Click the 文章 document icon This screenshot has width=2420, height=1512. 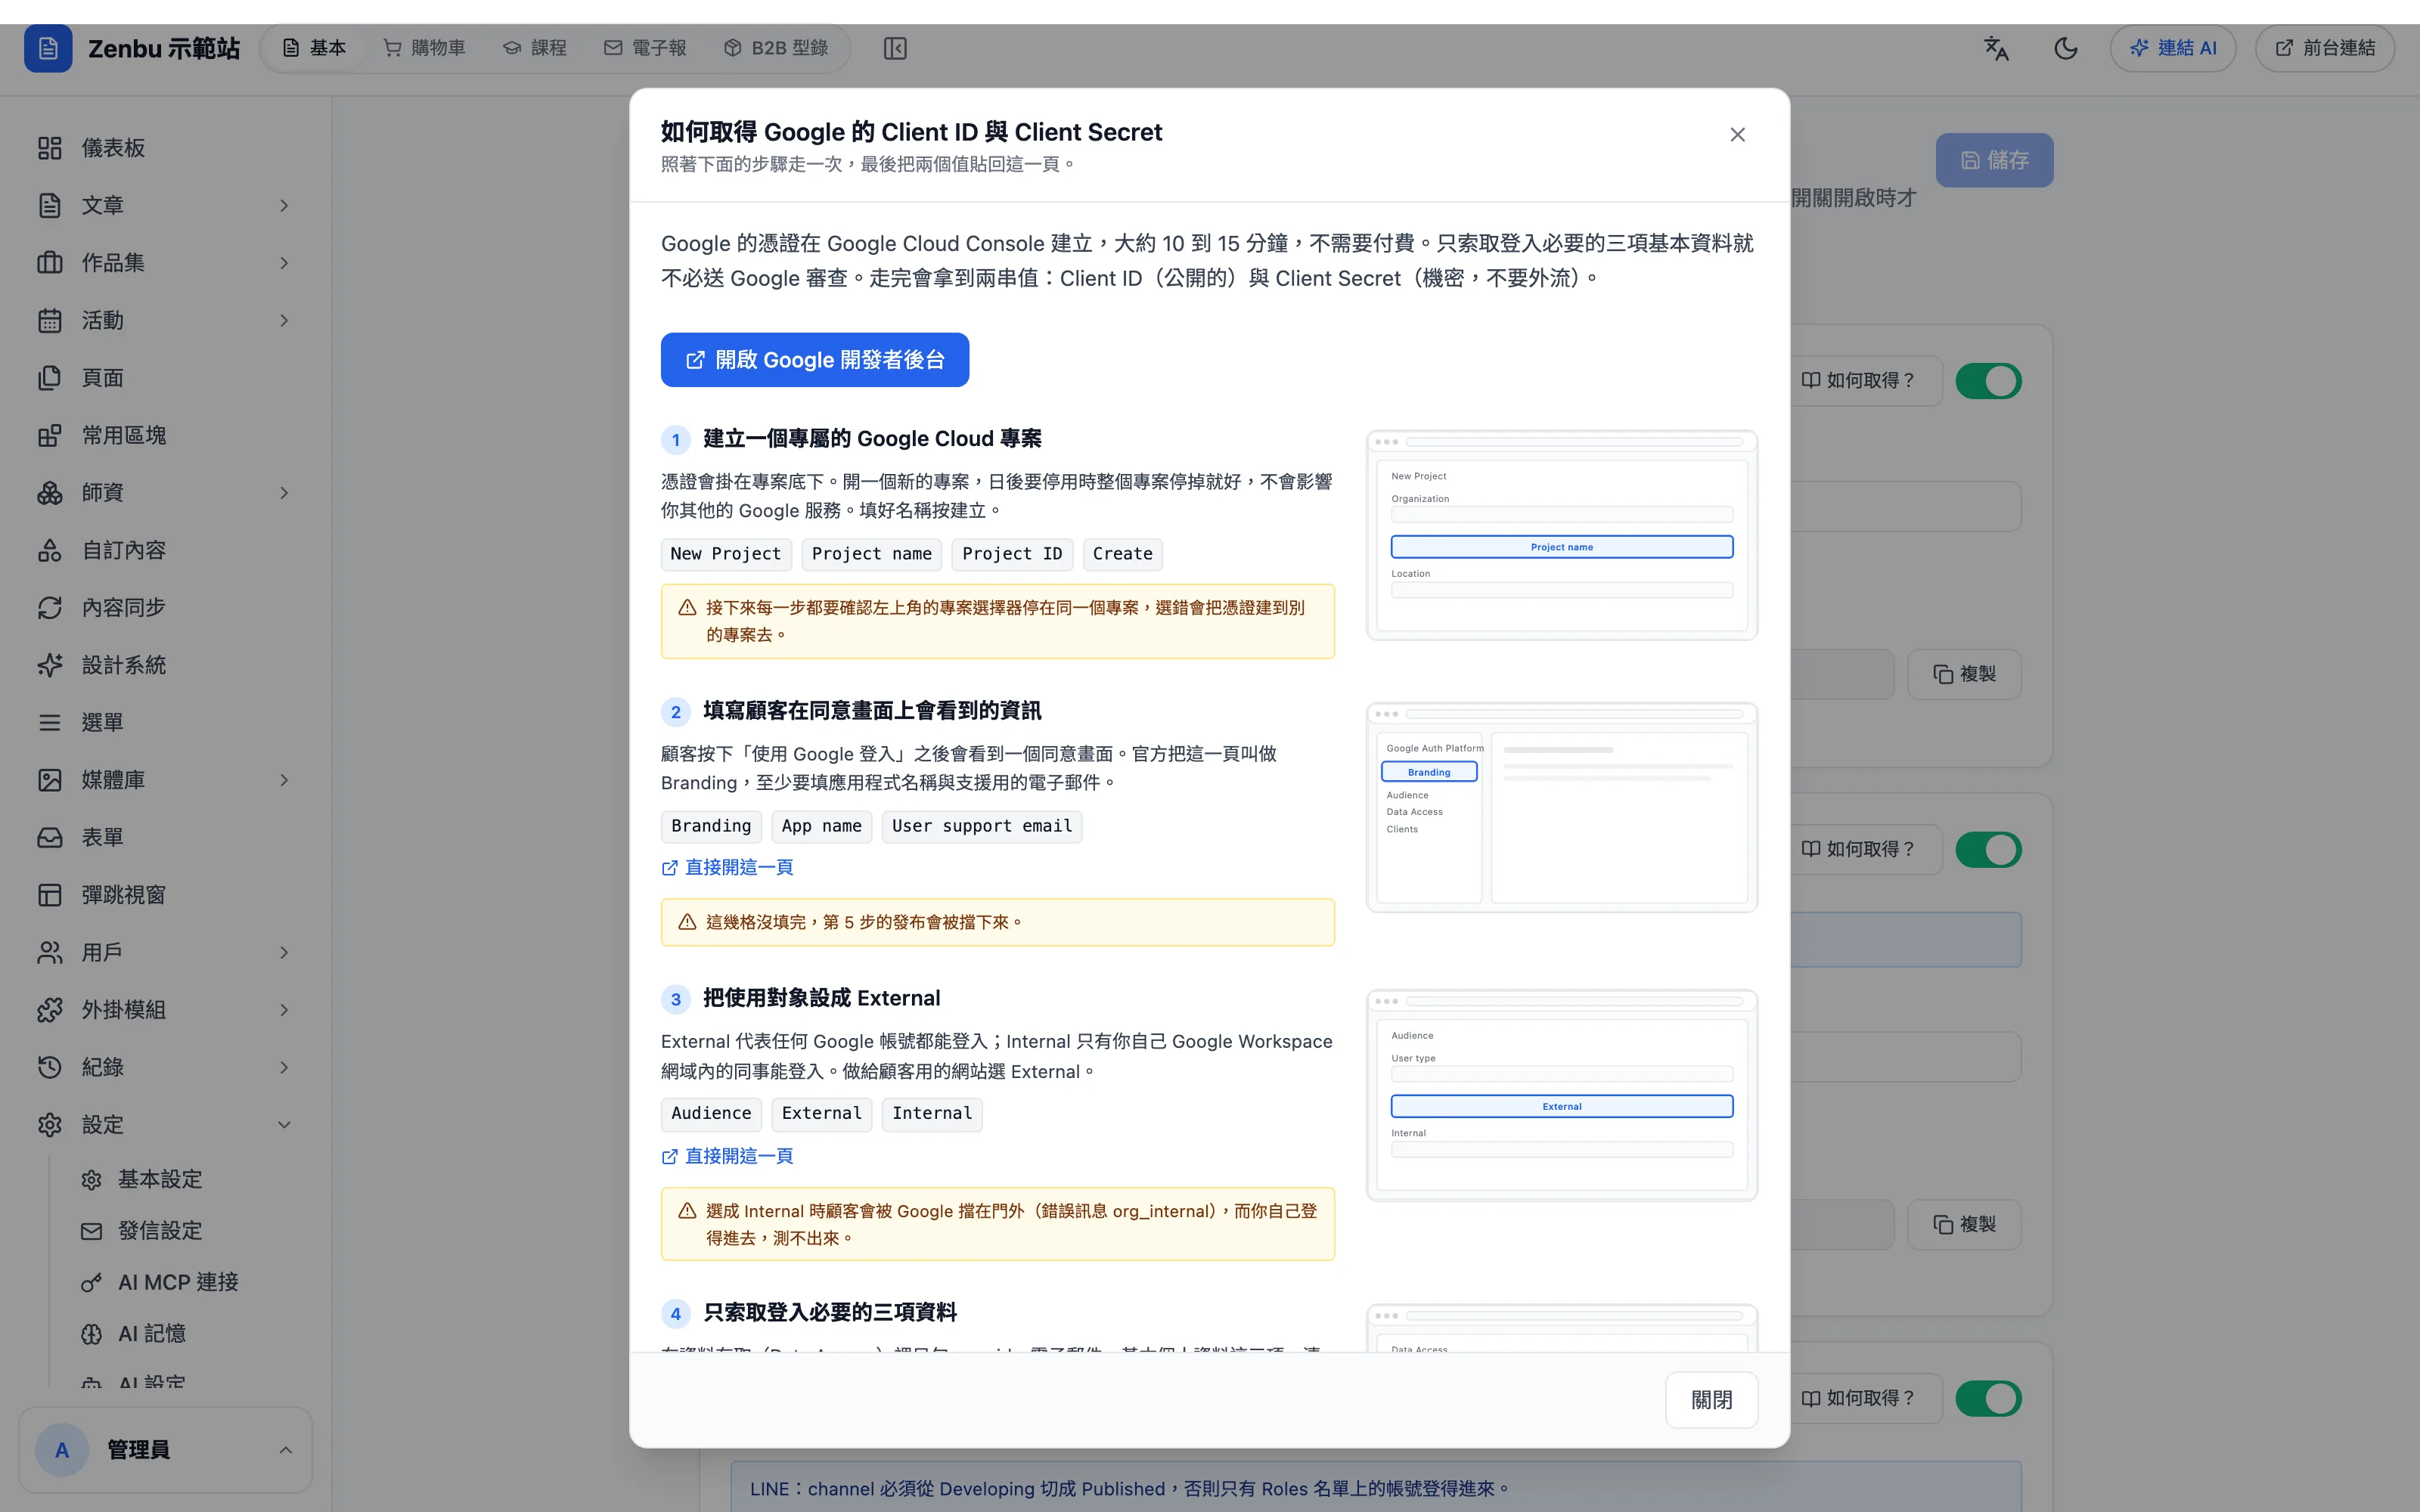50,205
